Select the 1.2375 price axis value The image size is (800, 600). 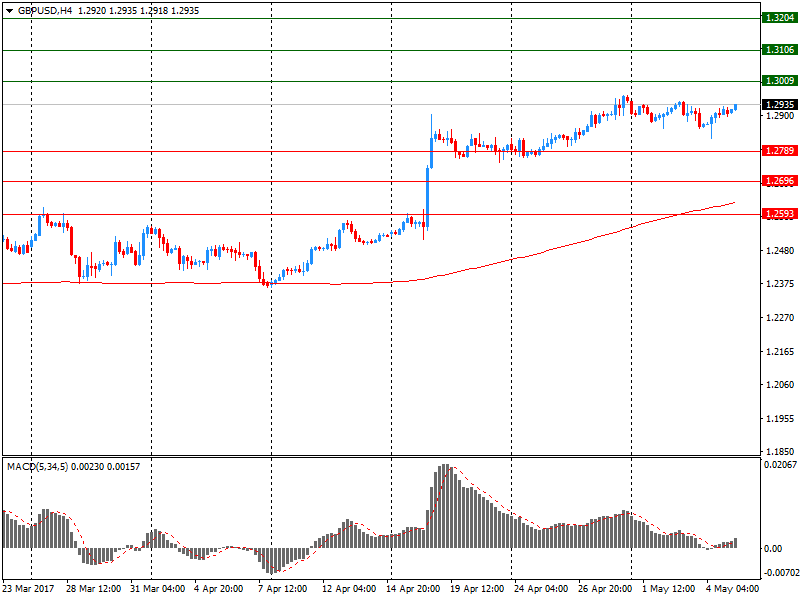(780, 284)
